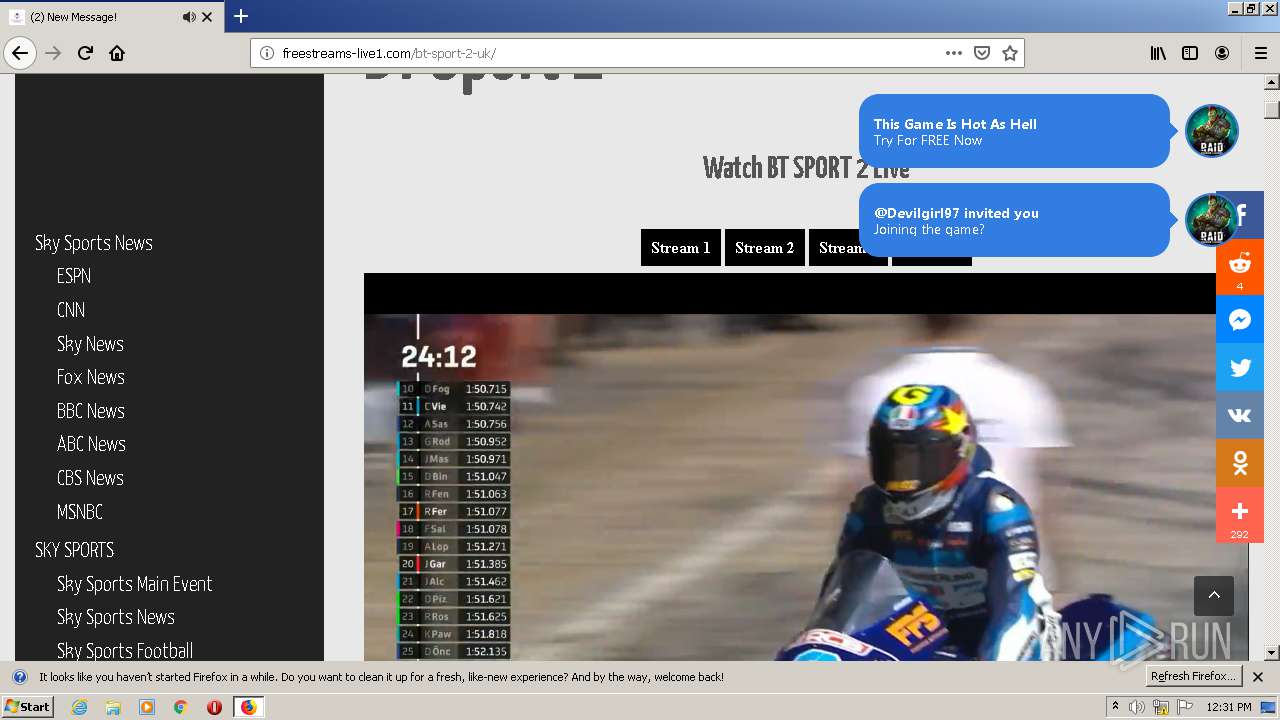Share page on Reddit
The height and width of the screenshot is (720, 1280).
1240,267
